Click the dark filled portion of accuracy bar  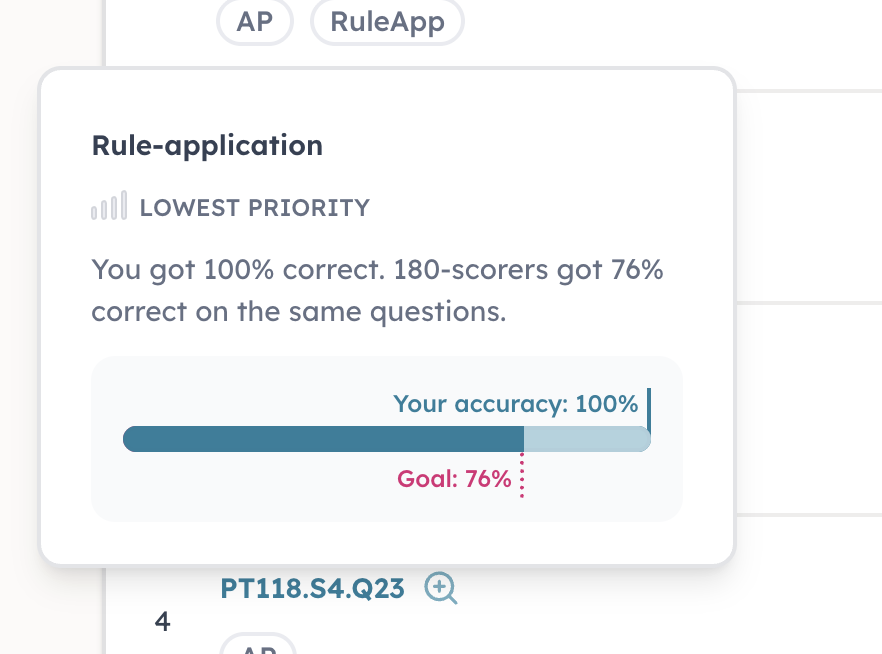point(323,439)
